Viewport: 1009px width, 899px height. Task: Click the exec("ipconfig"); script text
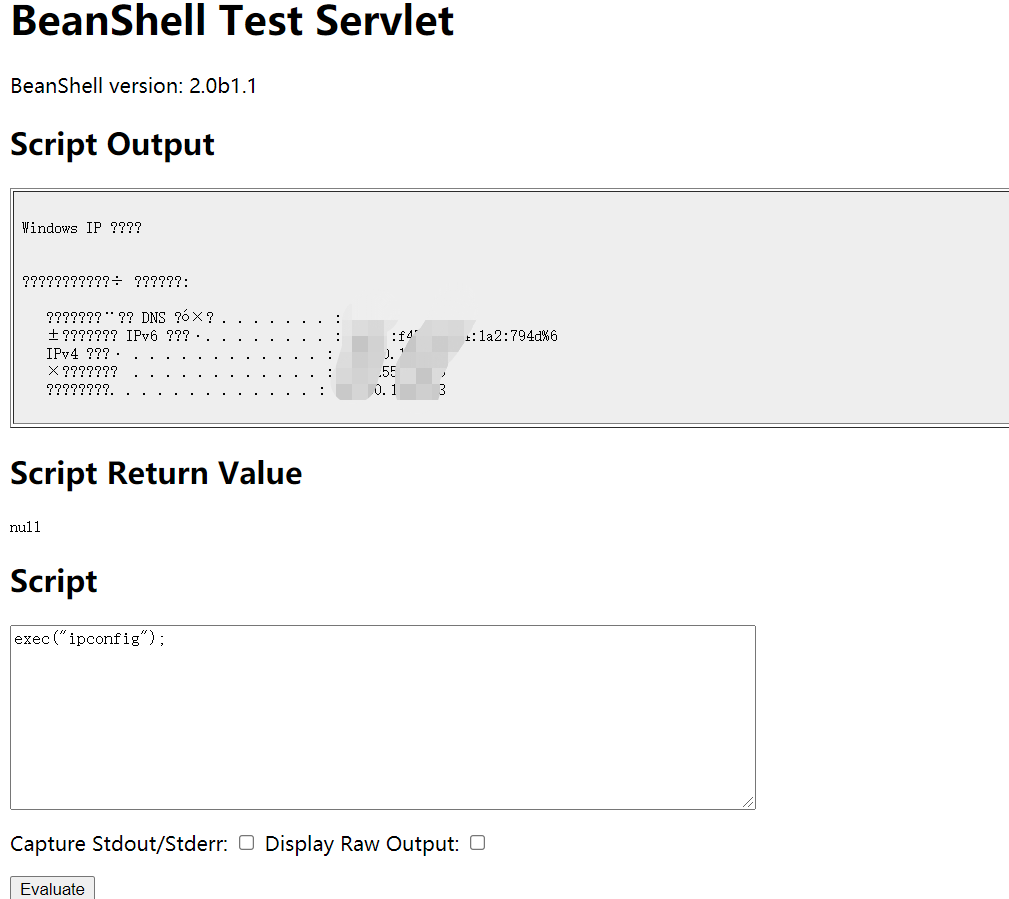[x=90, y=639]
